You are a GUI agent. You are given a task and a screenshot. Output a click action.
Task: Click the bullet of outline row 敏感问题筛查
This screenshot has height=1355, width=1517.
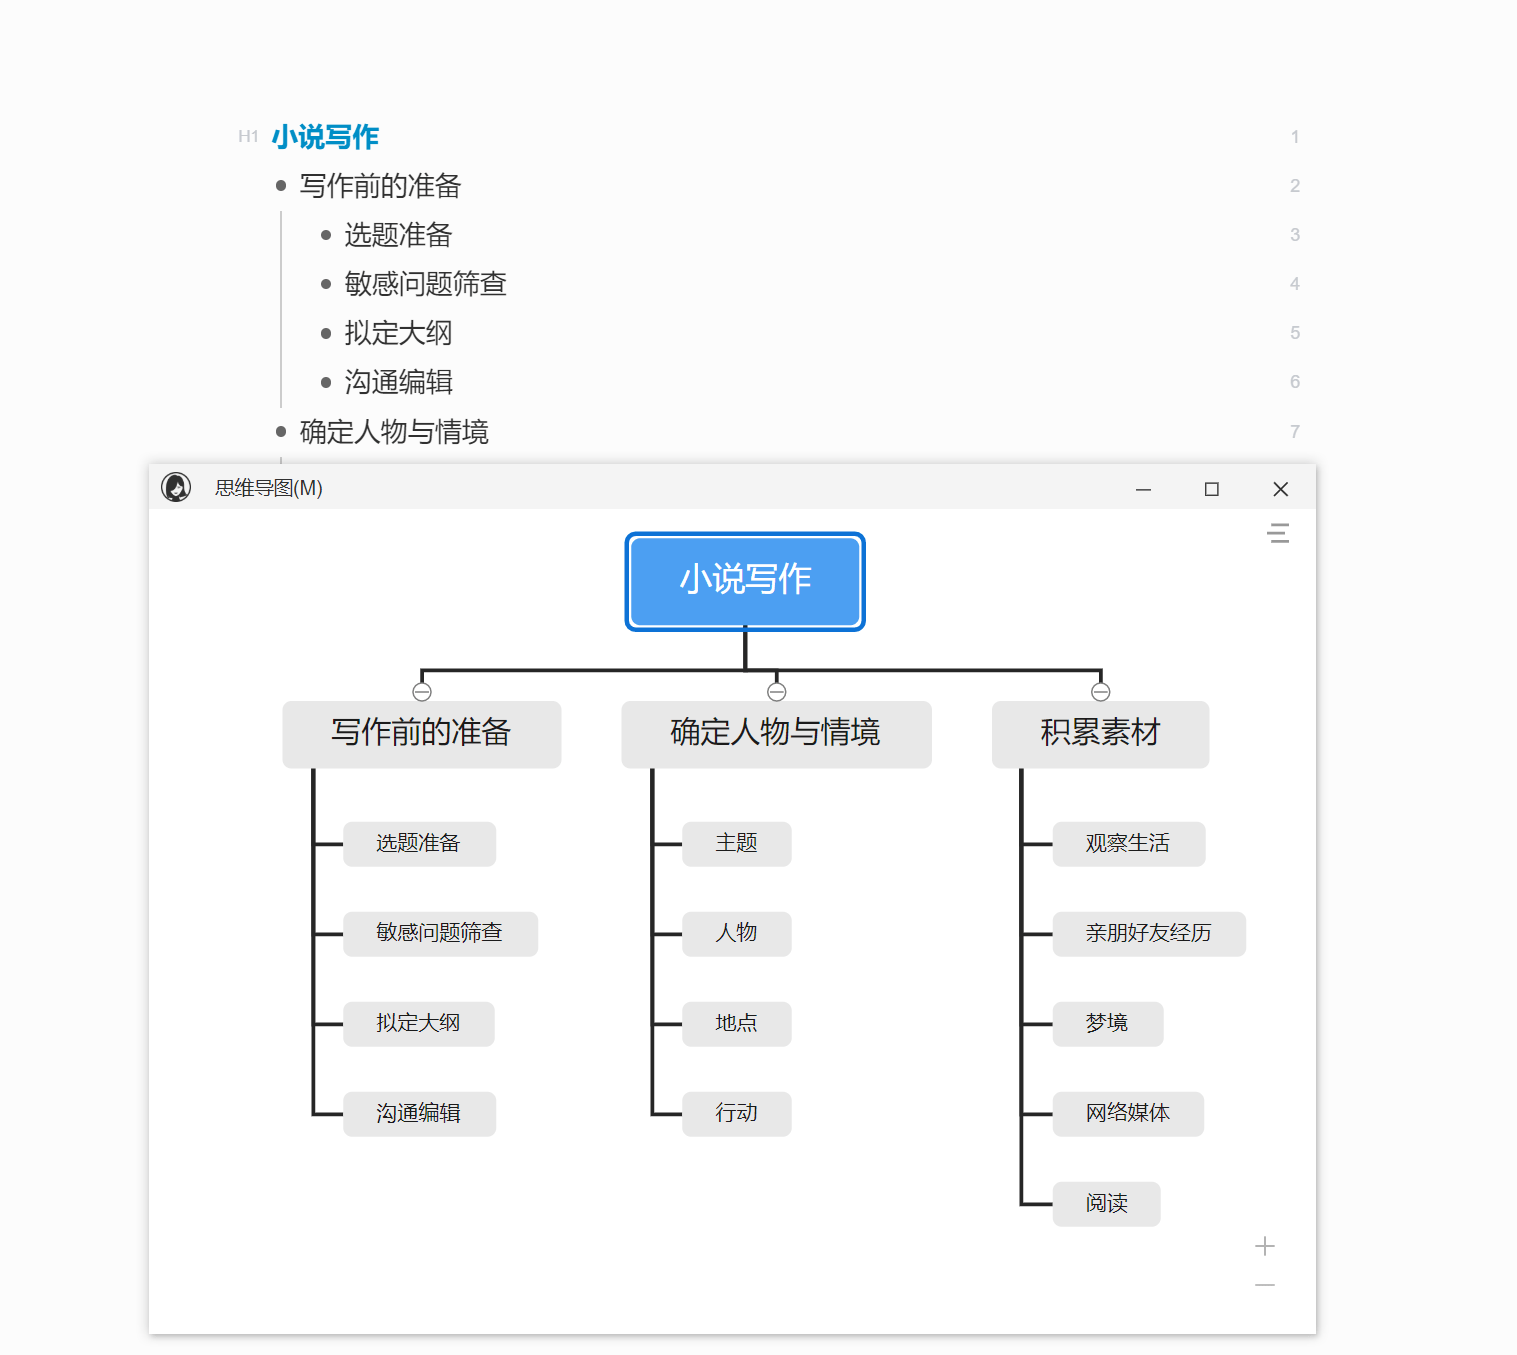click(326, 284)
